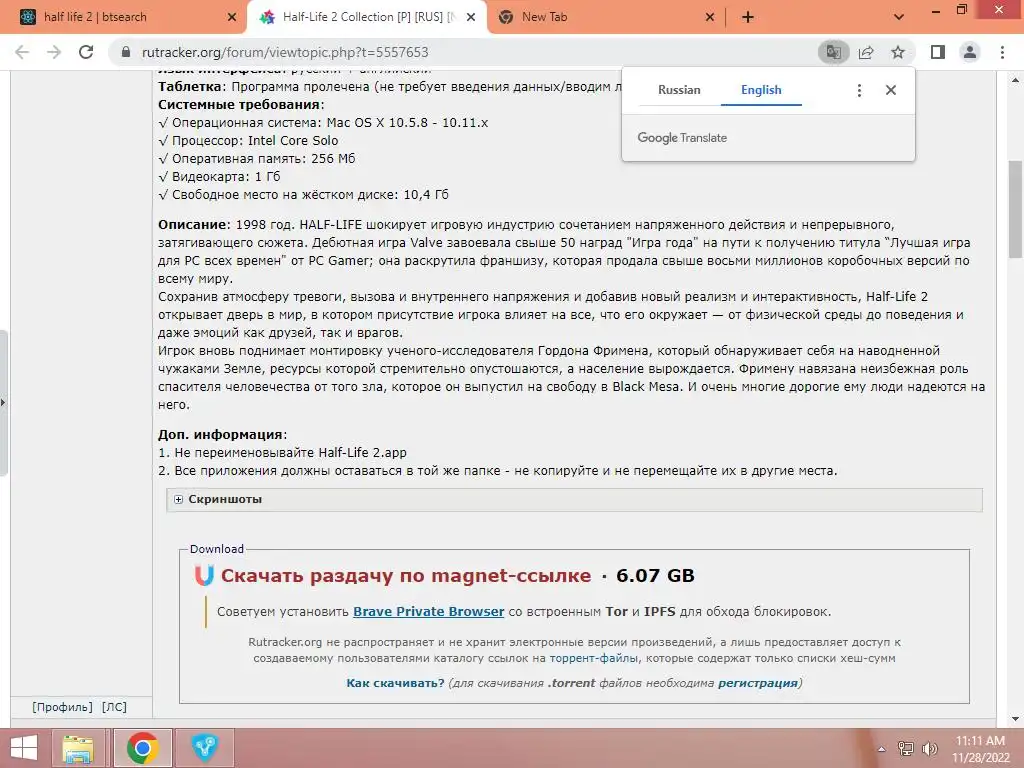Click the '6.07 GB' size text
The image size is (1024, 768).
pyautogui.click(x=655, y=575)
